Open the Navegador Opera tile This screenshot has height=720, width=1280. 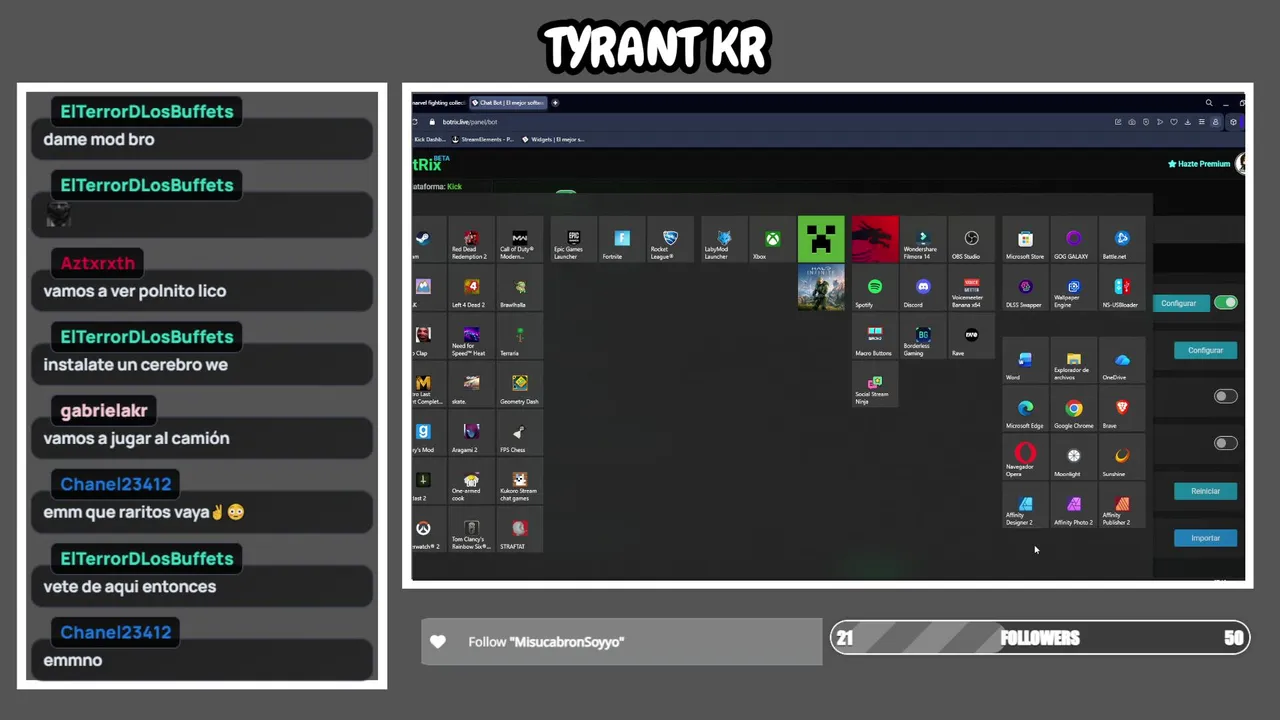1025,457
